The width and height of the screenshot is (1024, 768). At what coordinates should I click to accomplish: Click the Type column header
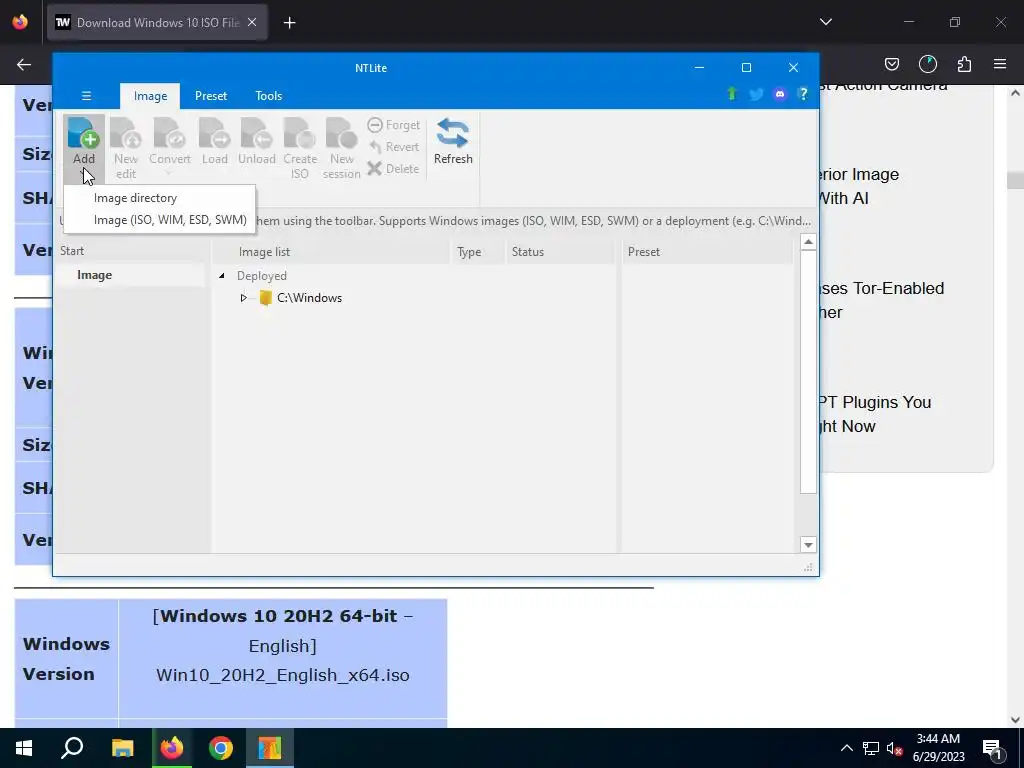coord(479,252)
